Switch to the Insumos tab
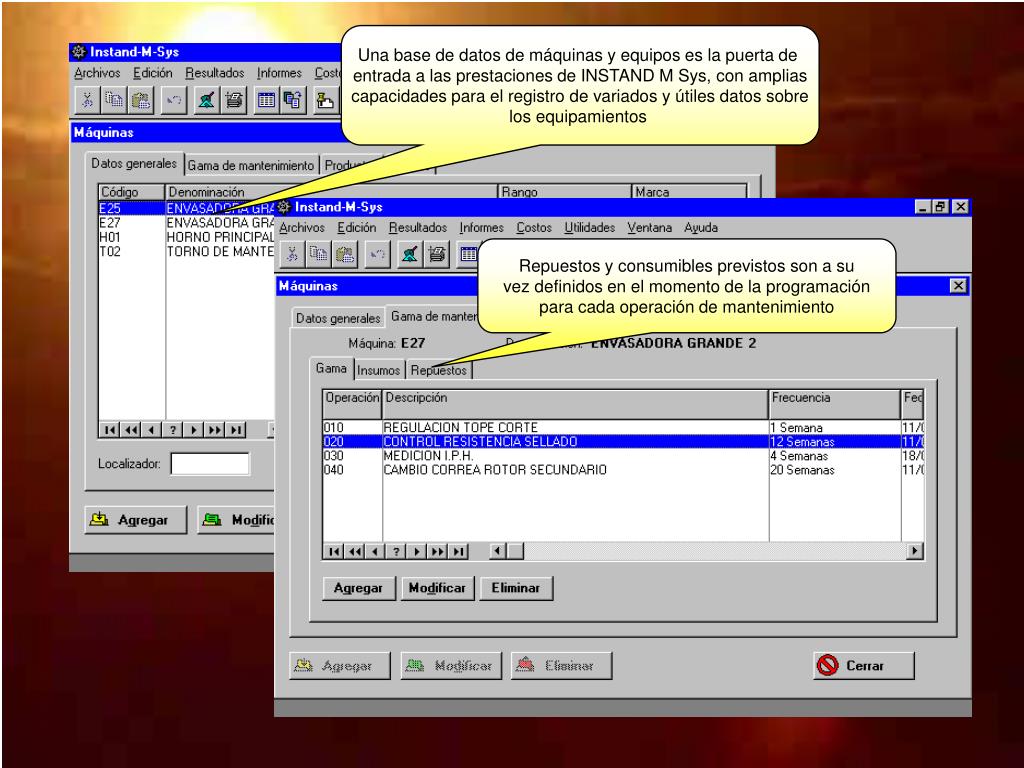The width and height of the screenshot is (1024, 768). pos(379,370)
